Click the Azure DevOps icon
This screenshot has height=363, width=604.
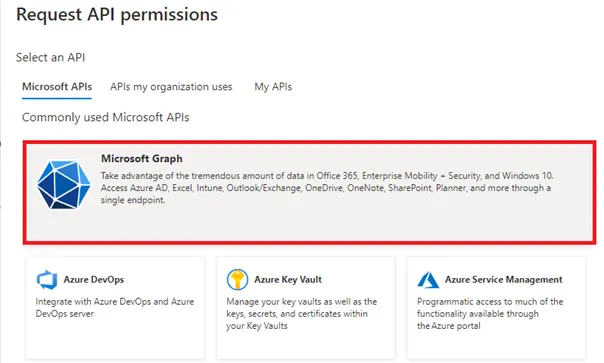[47, 279]
